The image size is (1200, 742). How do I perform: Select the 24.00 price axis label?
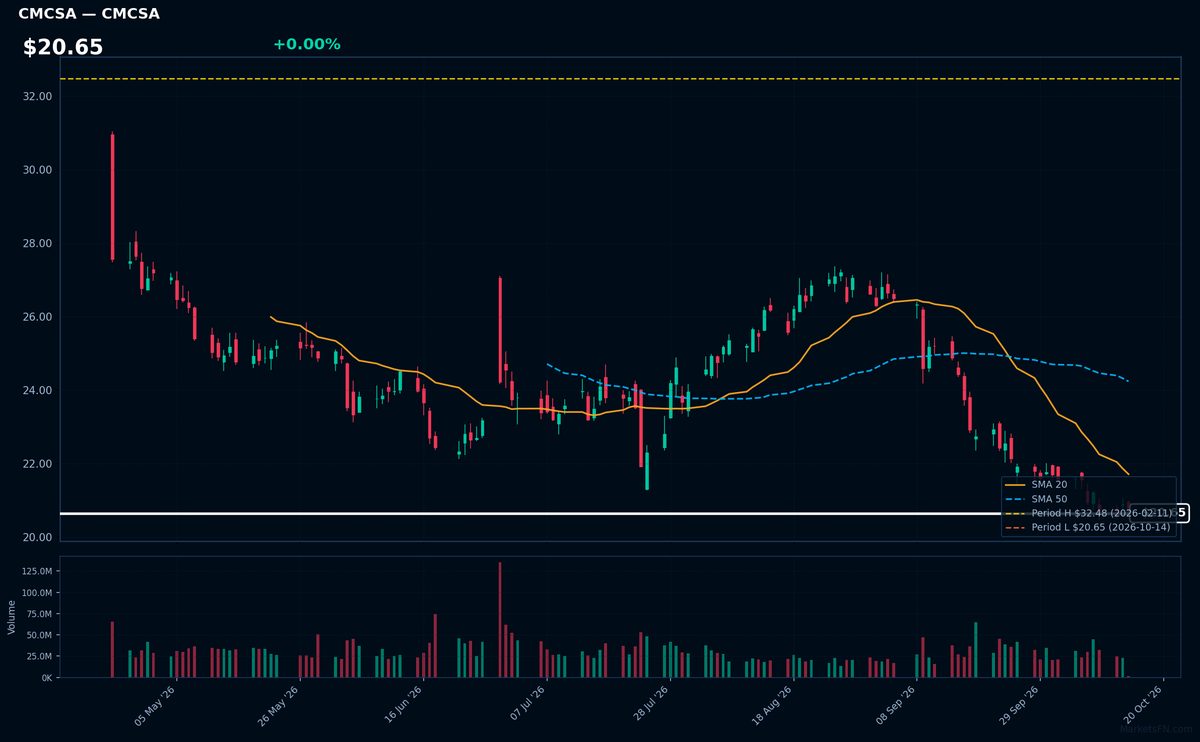pos(36,390)
